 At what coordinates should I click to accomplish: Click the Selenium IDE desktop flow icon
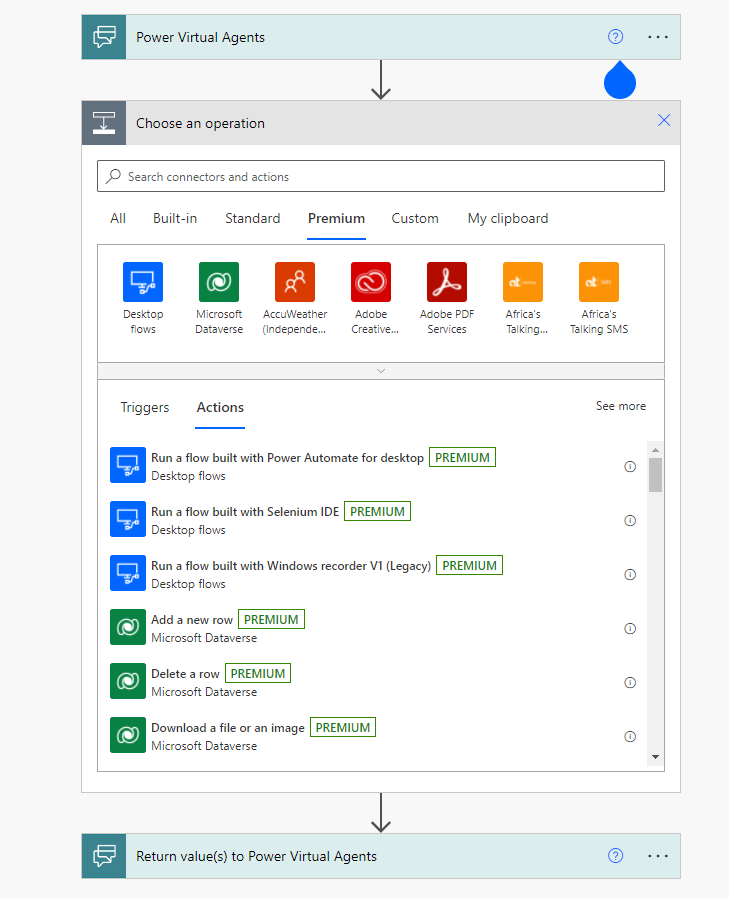(128, 519)
